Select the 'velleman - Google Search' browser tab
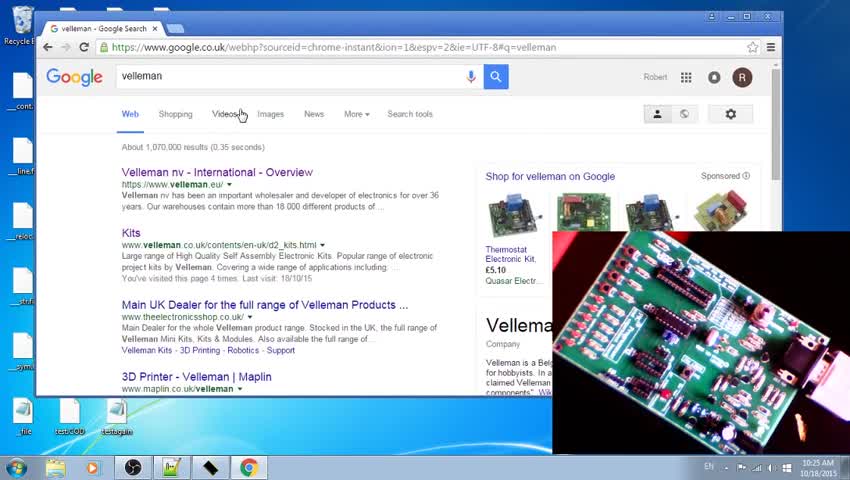Screen dimensions: 850x480 [x=103, y=29]
